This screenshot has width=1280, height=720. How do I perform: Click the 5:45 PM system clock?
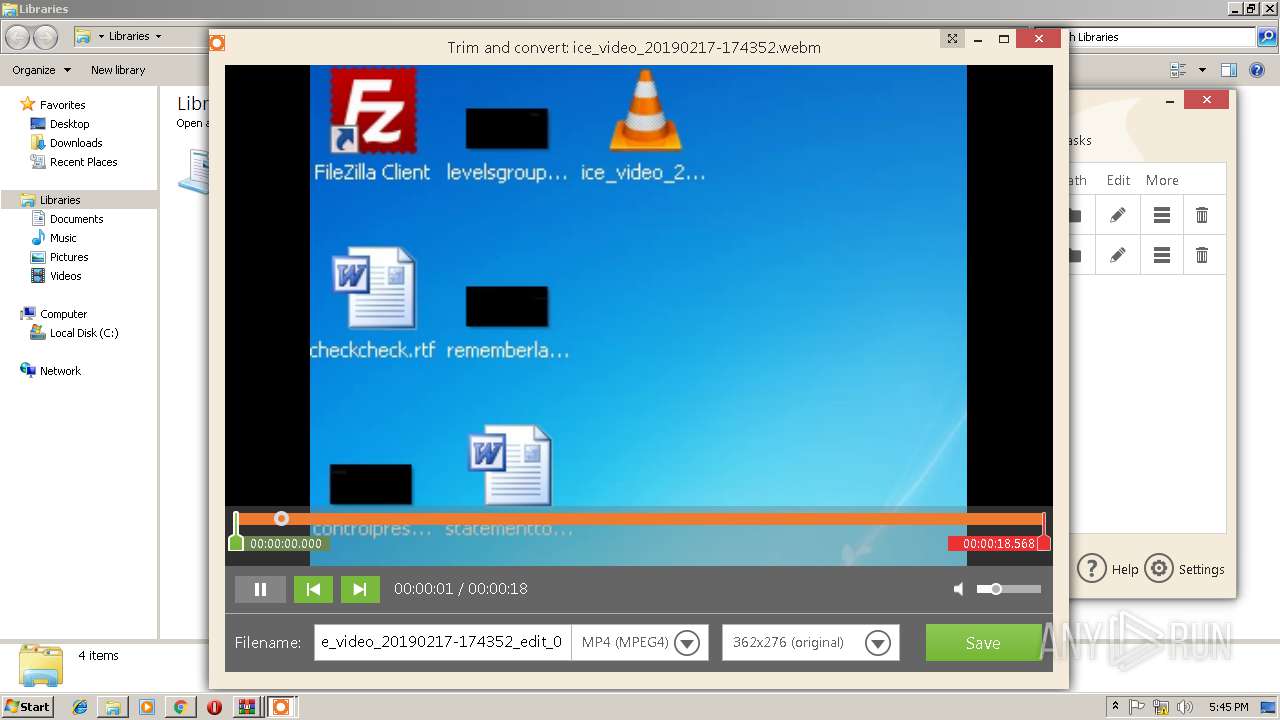pyautogui.click(x=1229, y=707)
